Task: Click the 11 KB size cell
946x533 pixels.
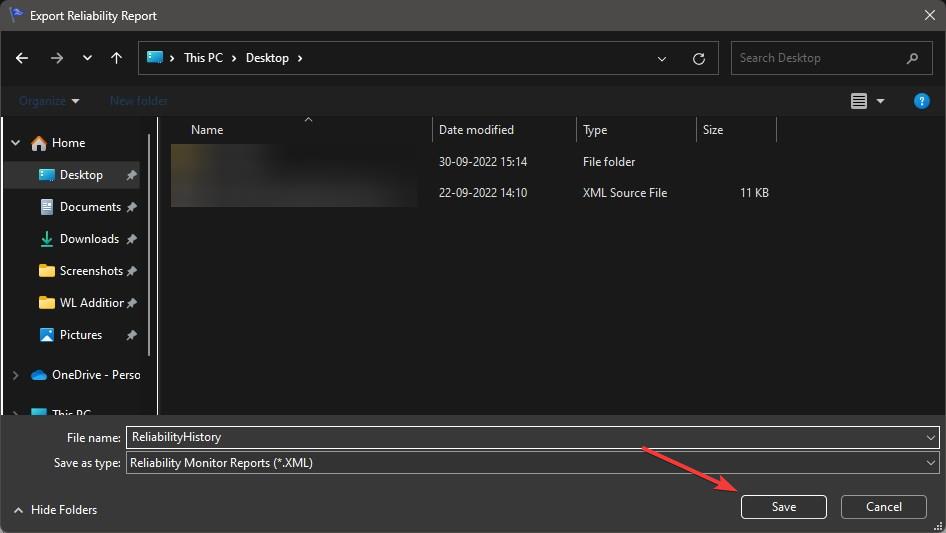Action: pos(754,193)
